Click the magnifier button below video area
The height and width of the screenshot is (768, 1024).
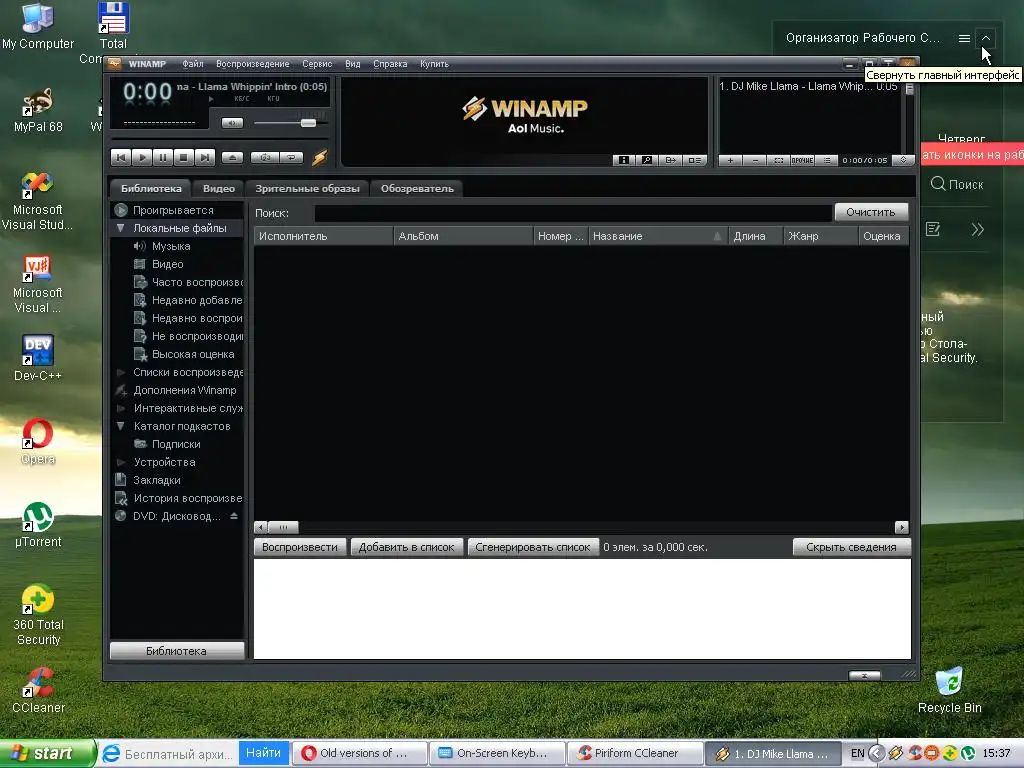point(647,160)
